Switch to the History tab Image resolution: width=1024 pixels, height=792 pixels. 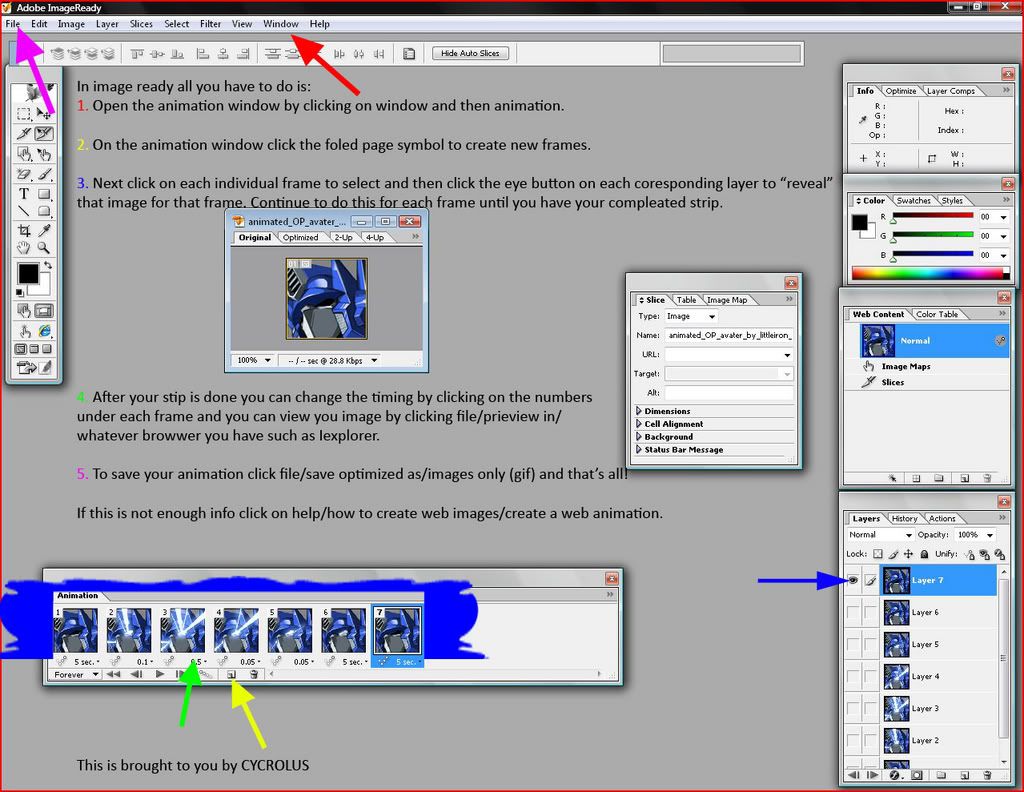904,518
